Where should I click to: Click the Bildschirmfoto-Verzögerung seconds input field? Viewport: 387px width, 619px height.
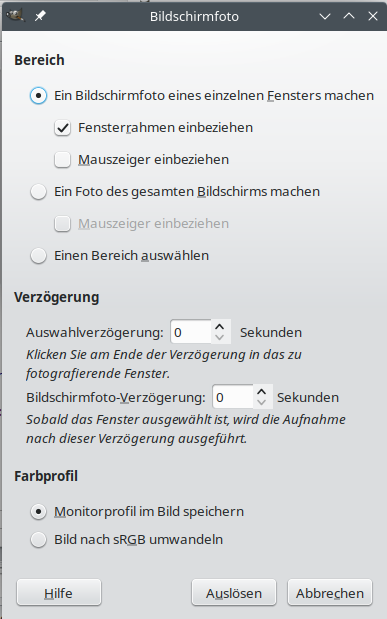[233, 397]
